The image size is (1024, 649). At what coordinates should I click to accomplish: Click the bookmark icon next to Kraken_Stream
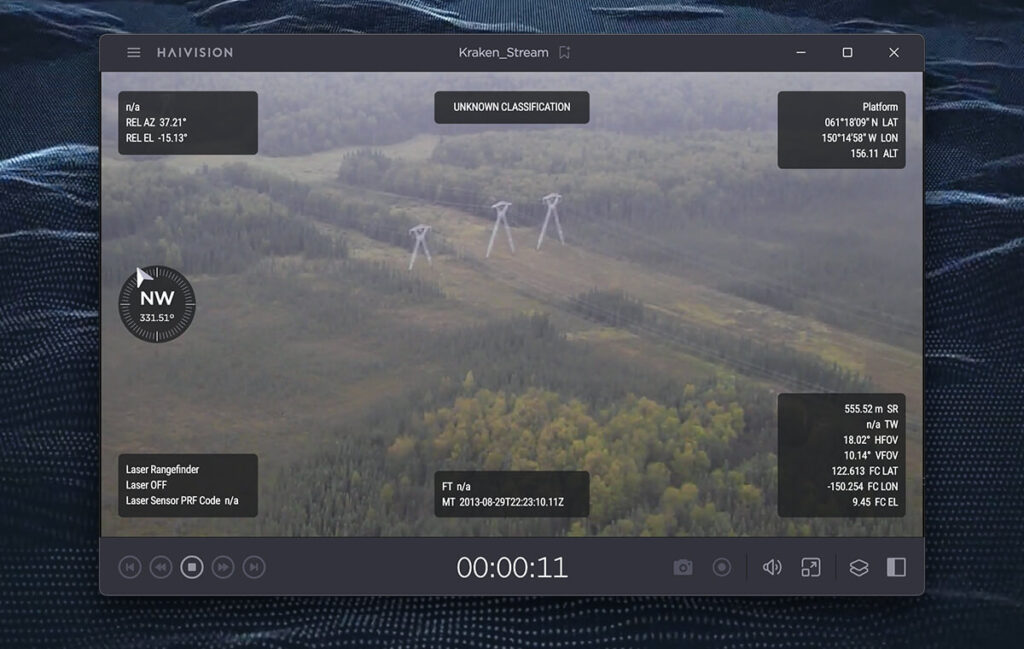[x=565, y=52]
